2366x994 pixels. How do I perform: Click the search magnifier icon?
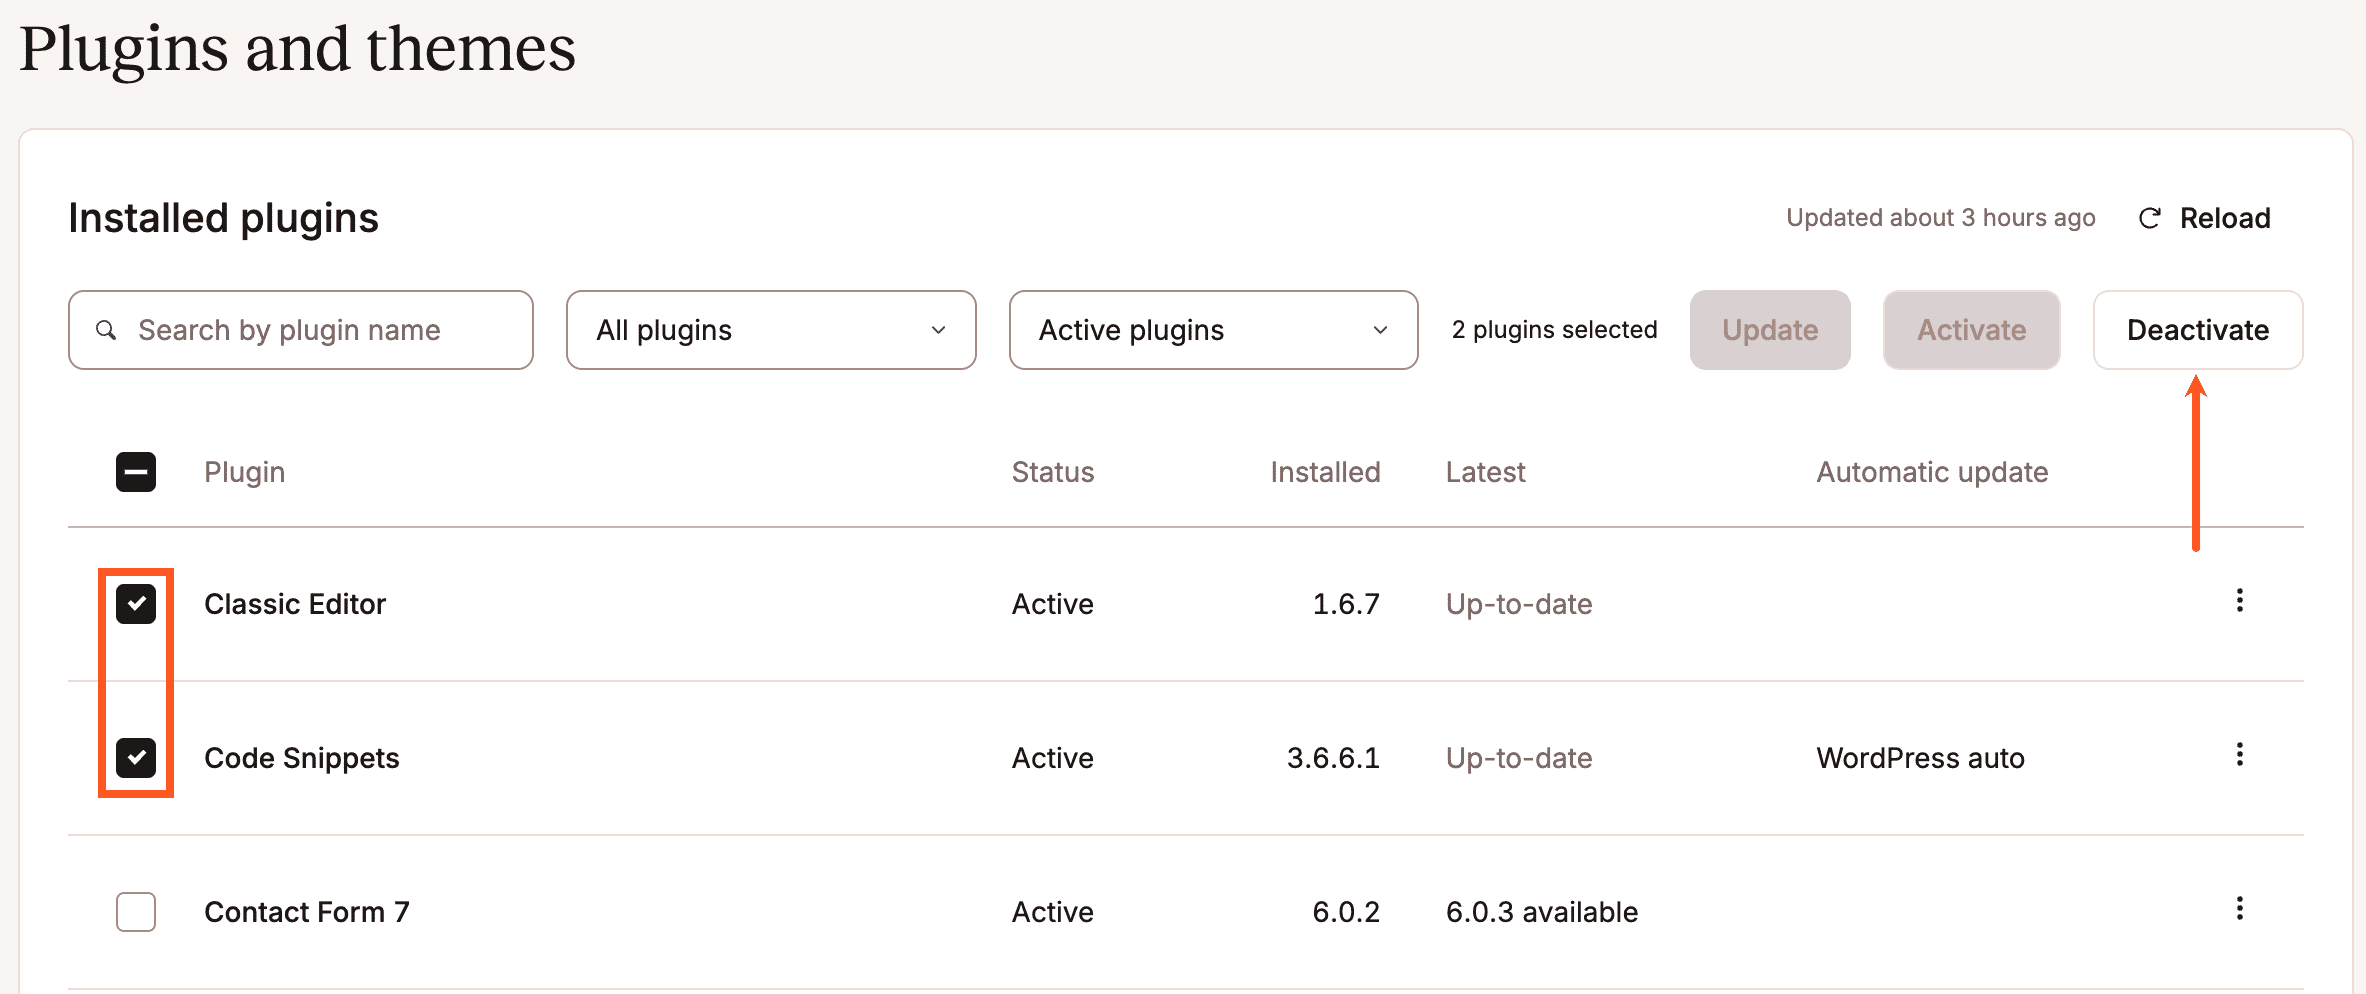pos(107,330)
